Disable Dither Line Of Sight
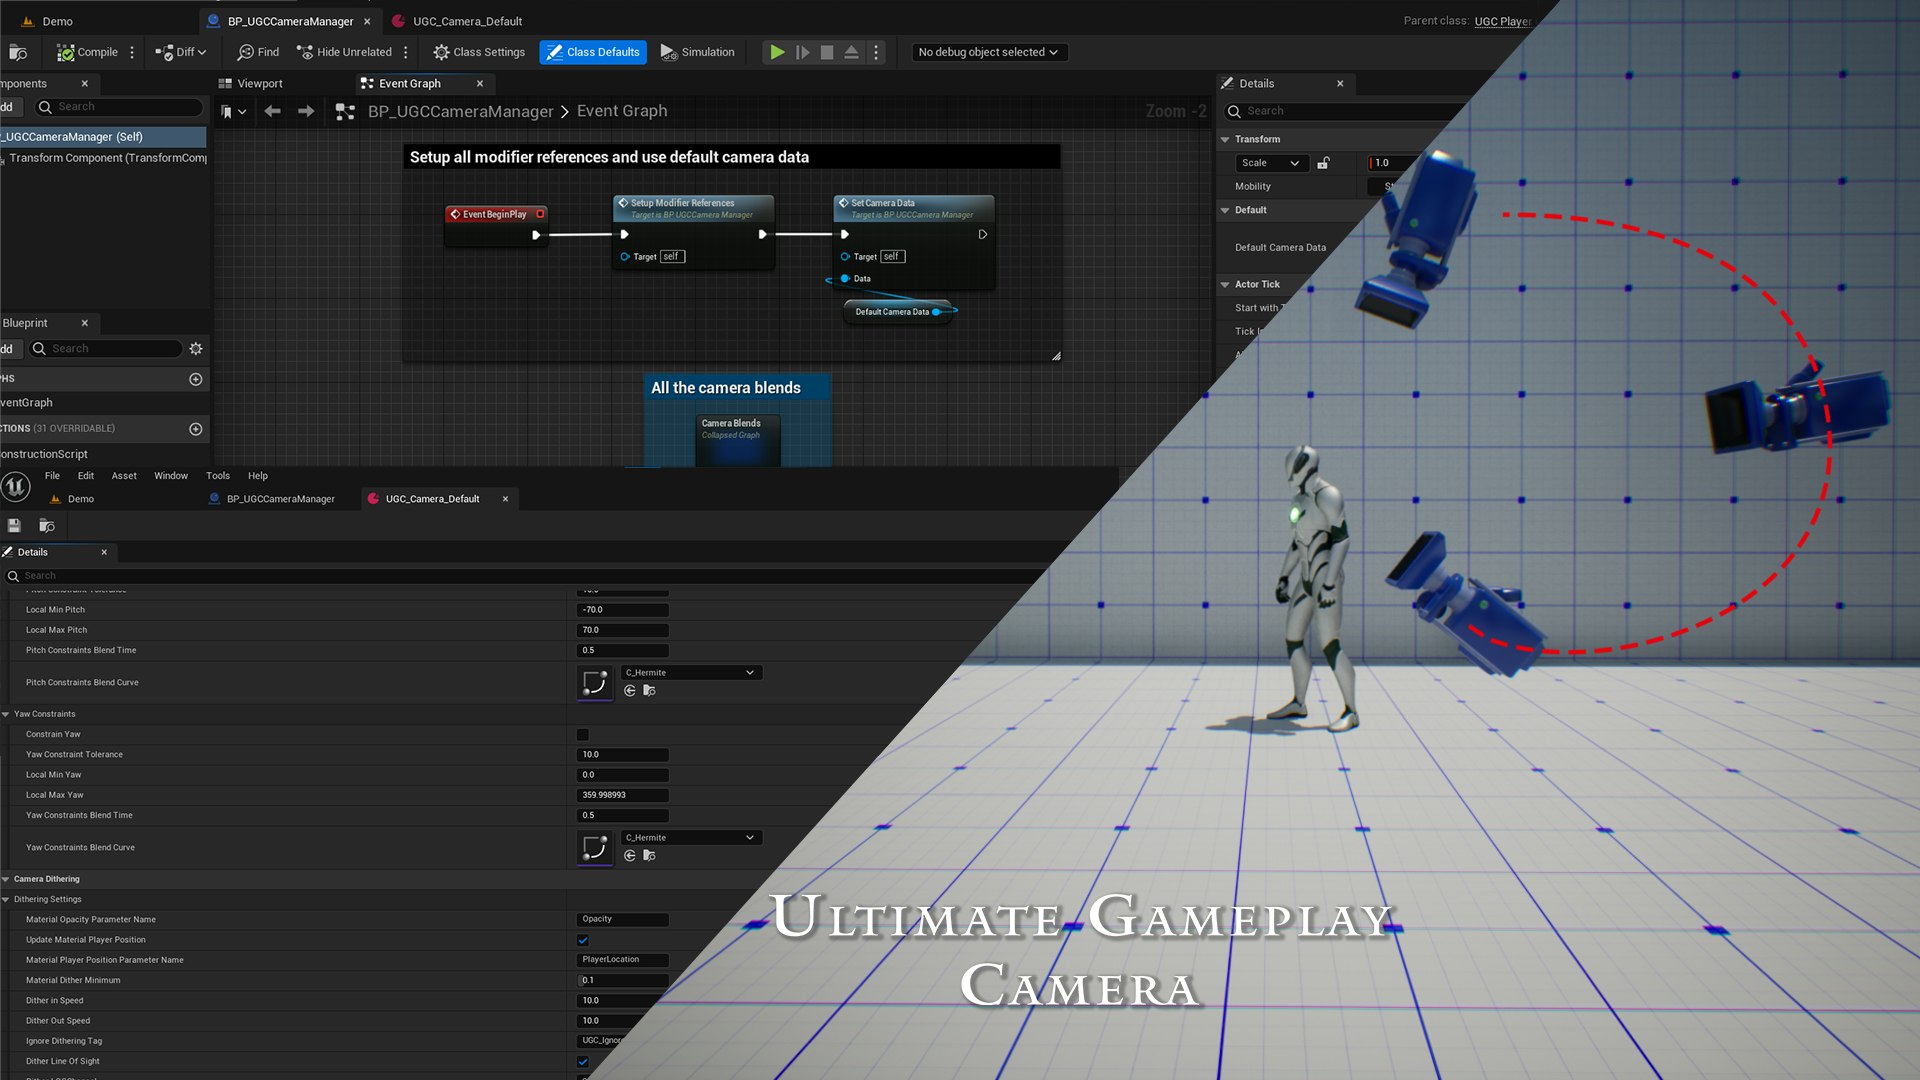Screen dimensions: 1920x1080 point(583,1062)
